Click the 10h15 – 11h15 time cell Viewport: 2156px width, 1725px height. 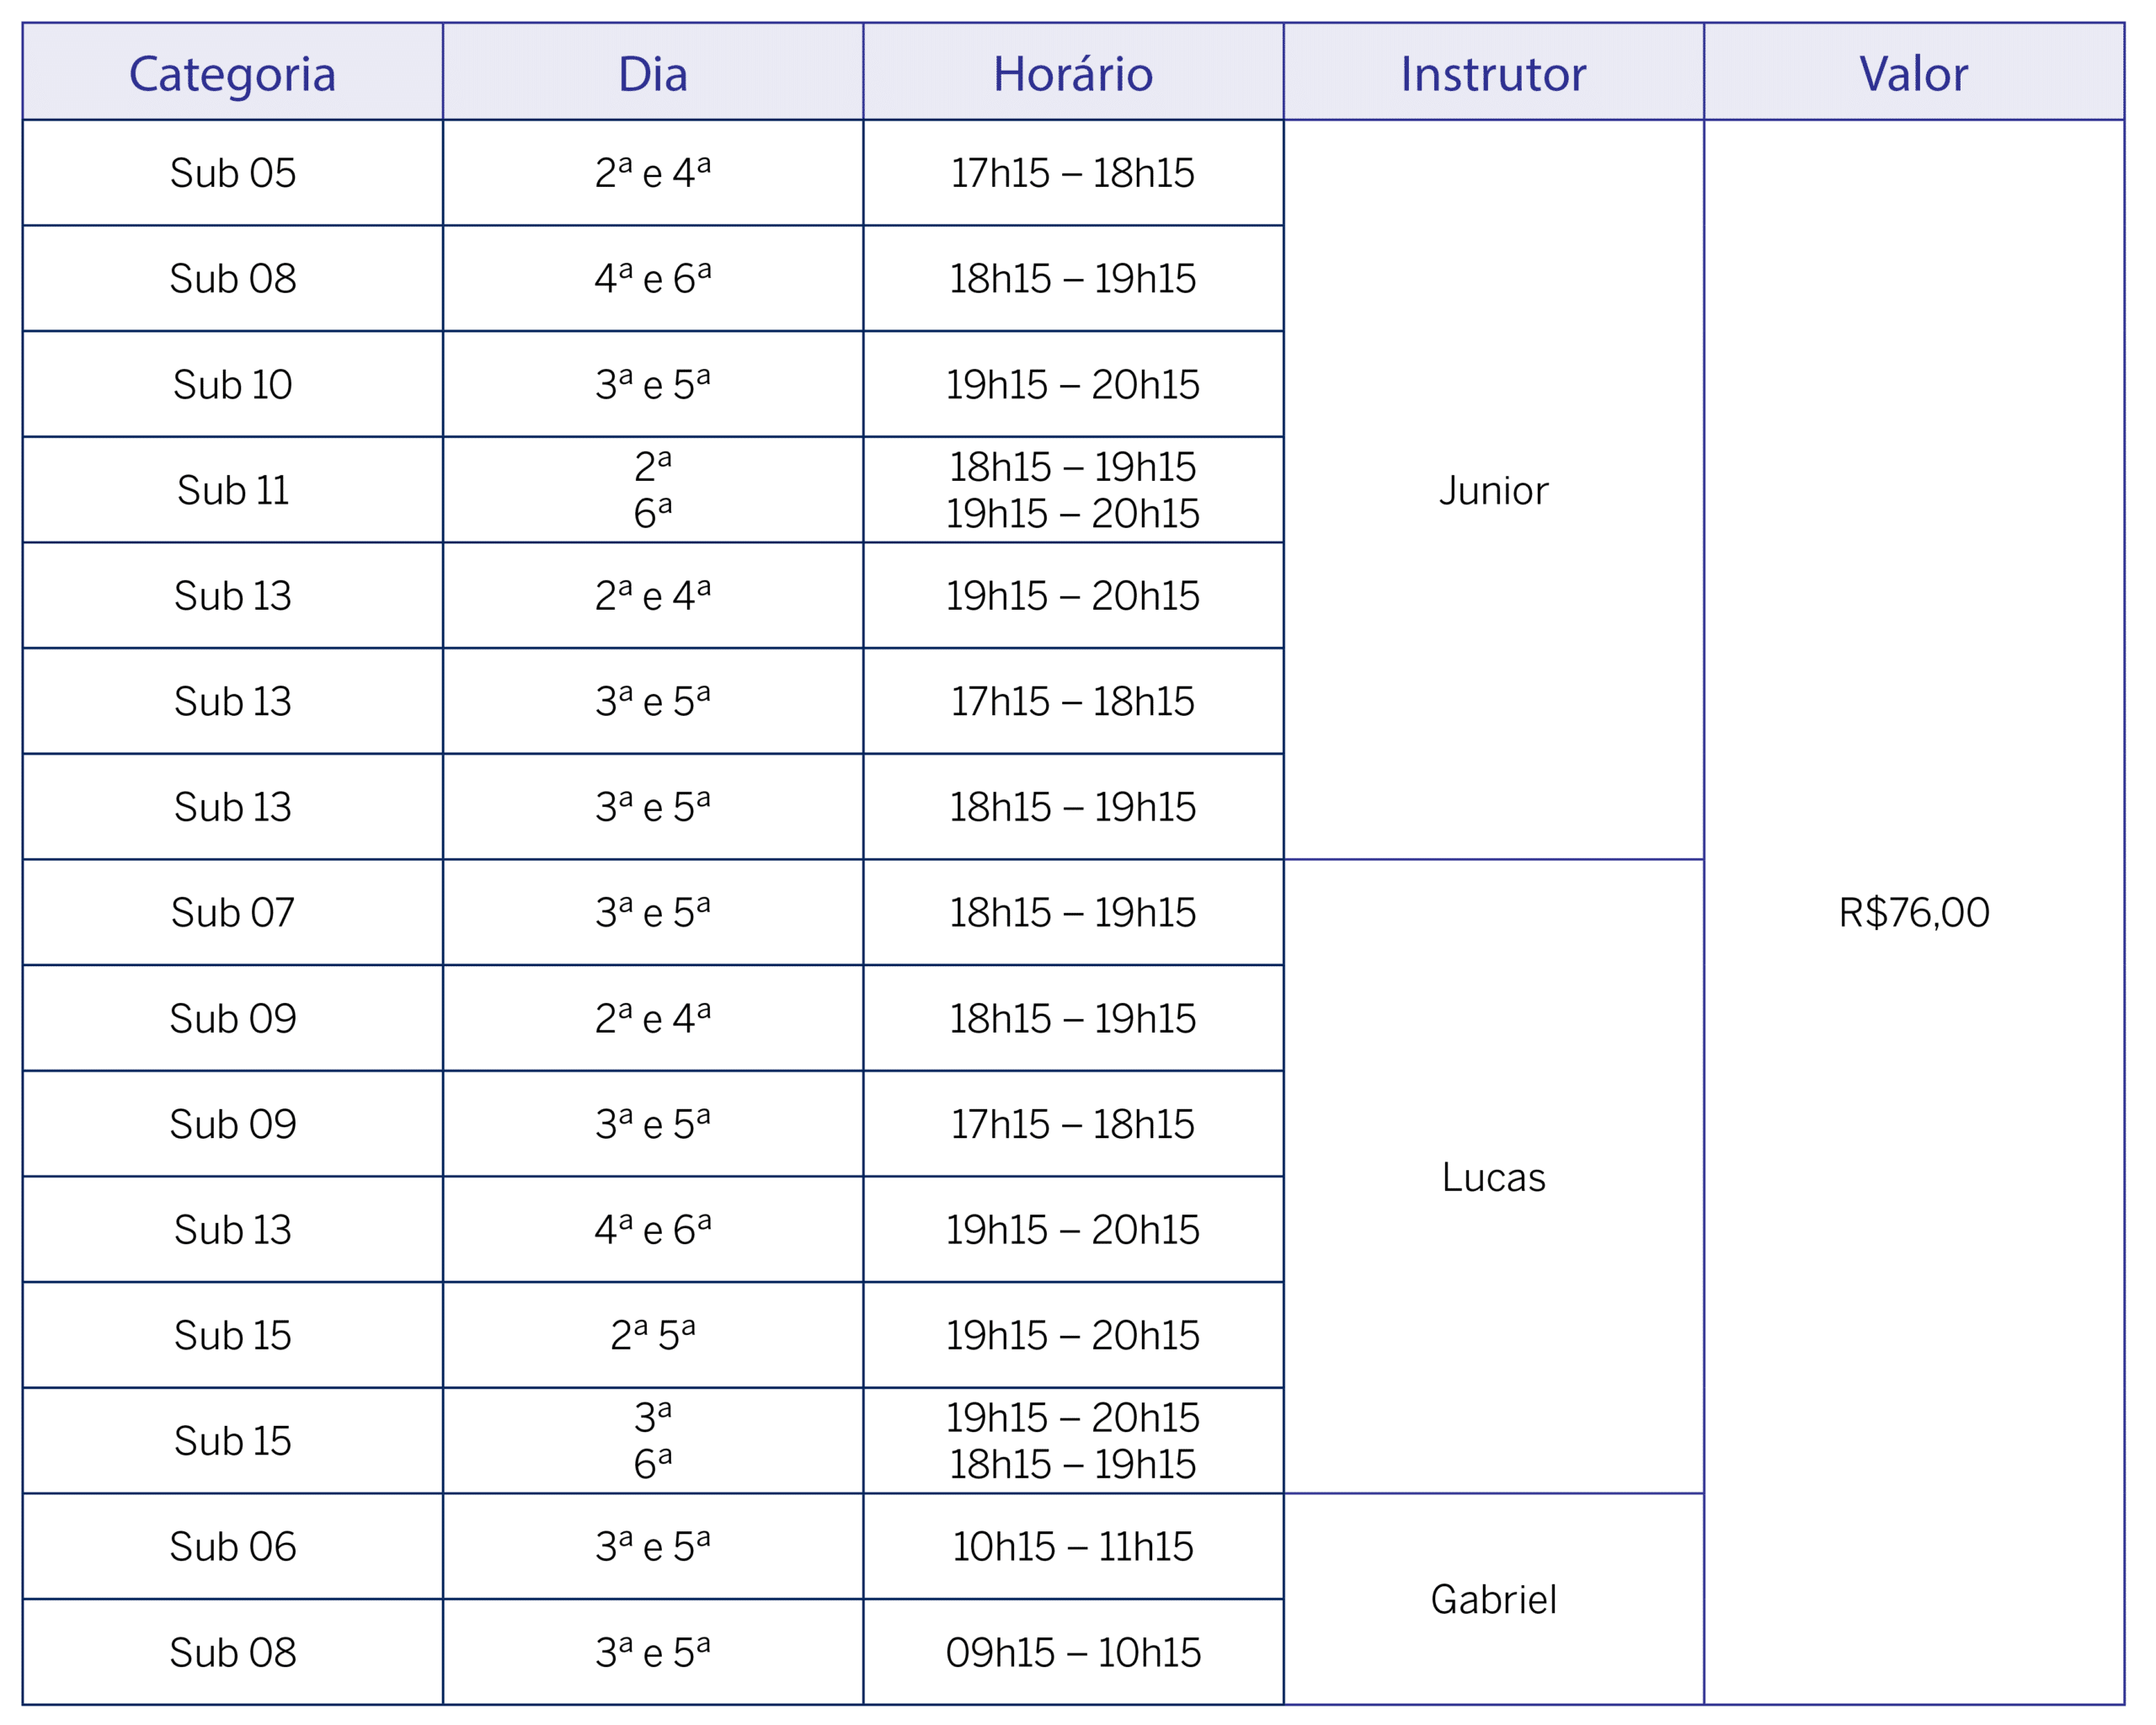point(1072,1546)
